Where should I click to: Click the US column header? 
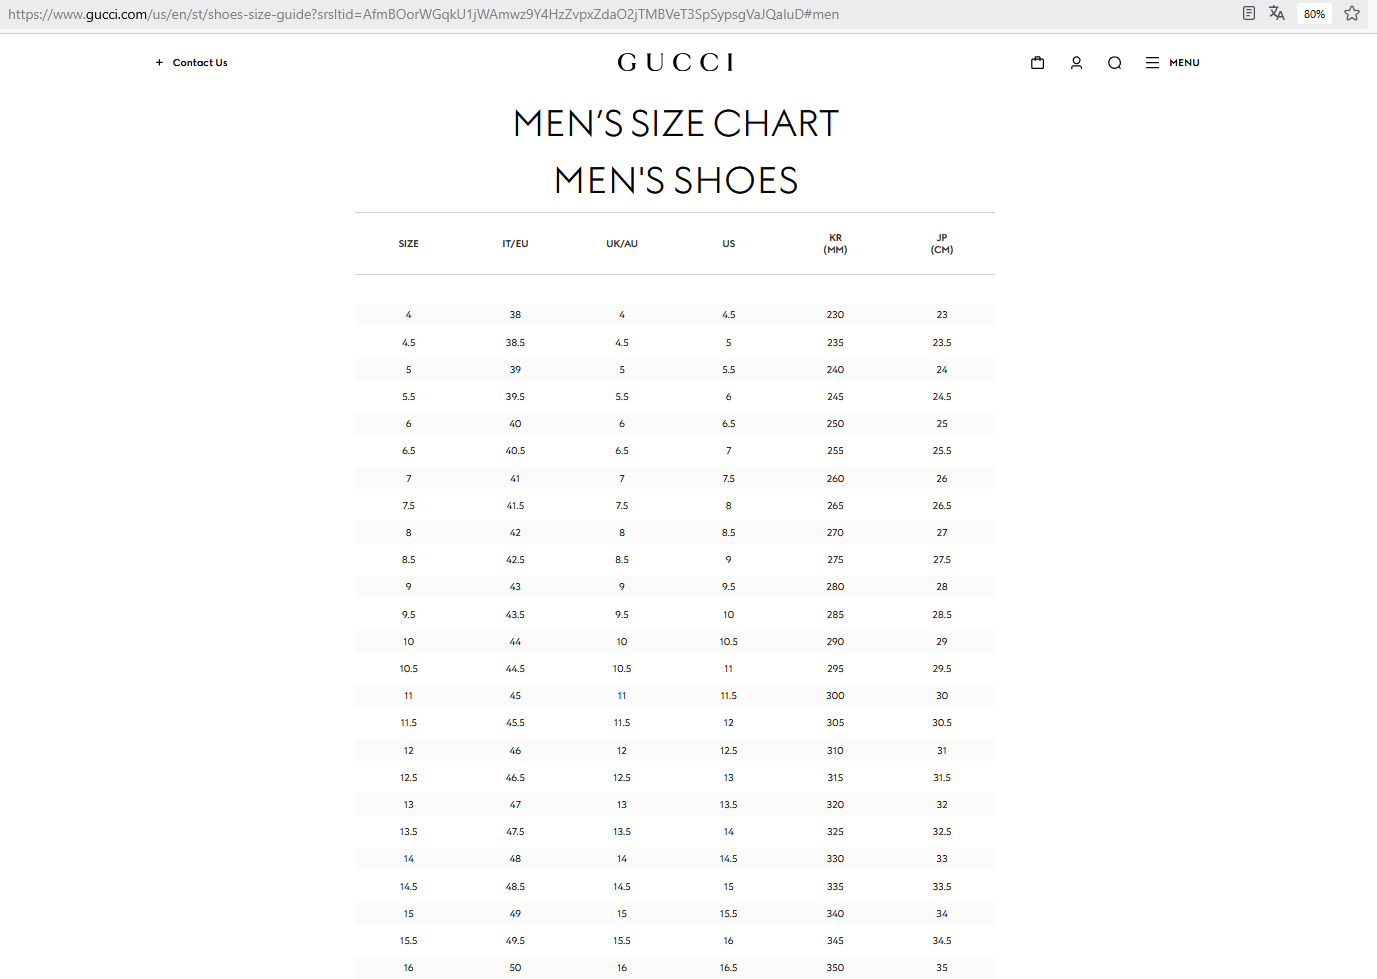pyautogui.click(x=728, y=243)
